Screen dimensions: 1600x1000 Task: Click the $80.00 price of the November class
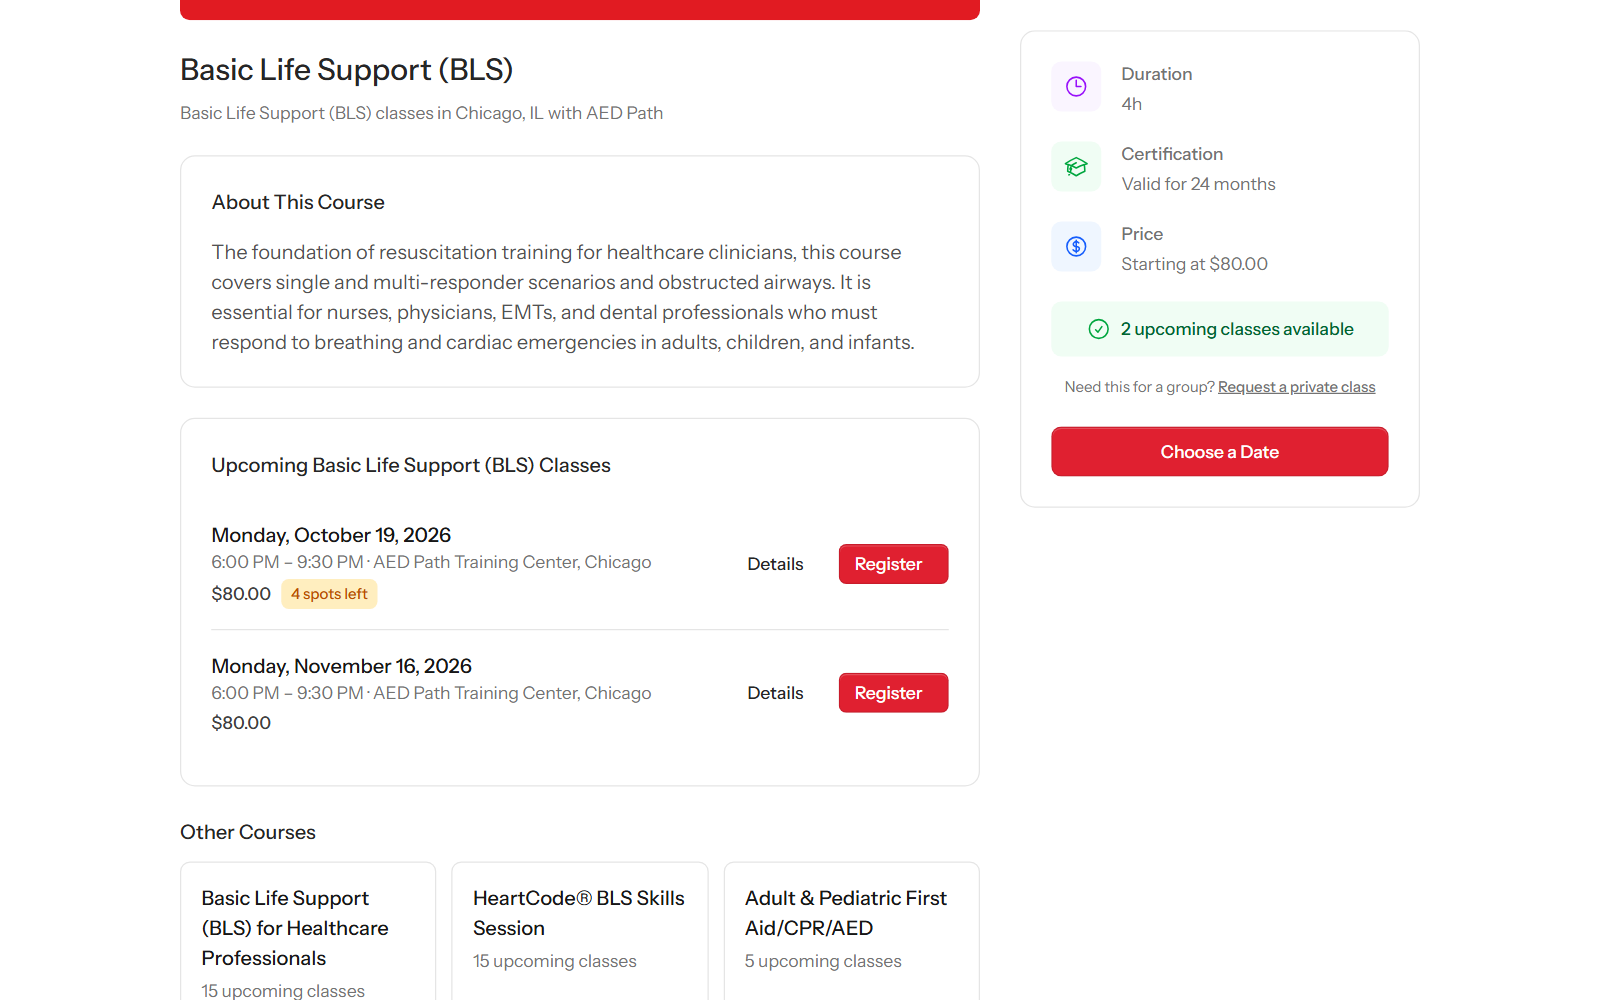click(241, 723)
